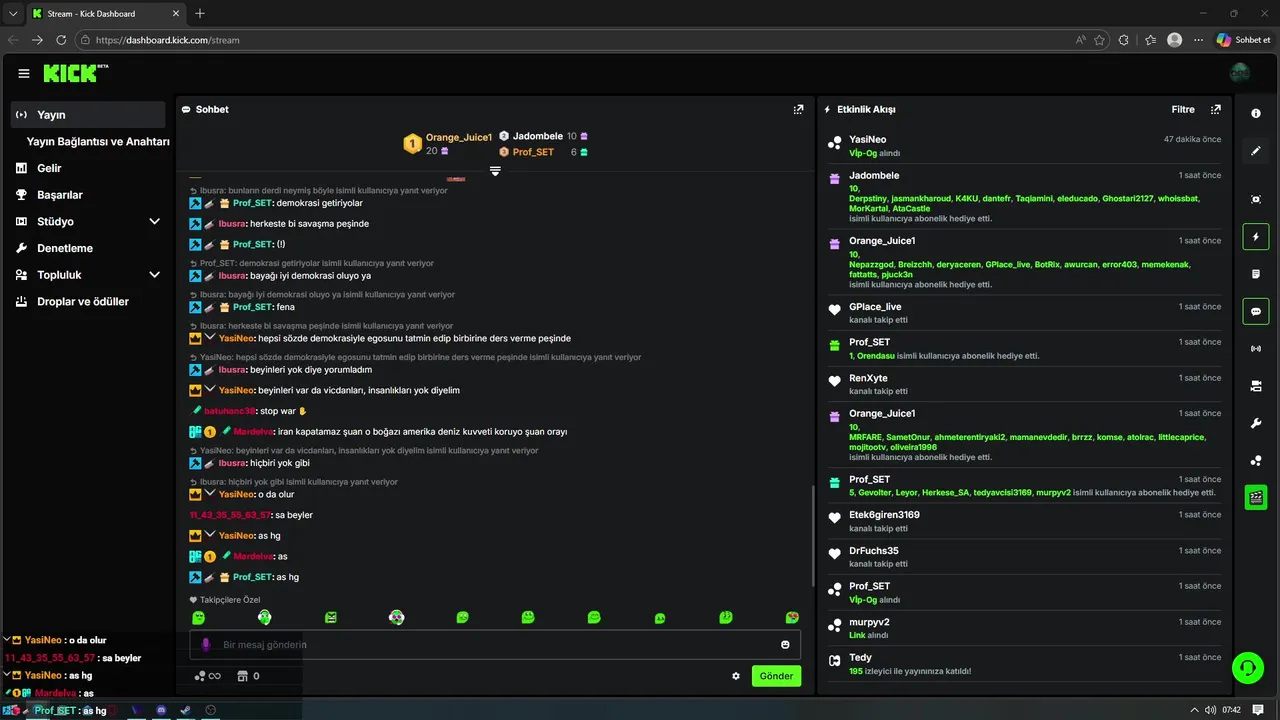Open the tab list dropdown at top-left
Screen dimensions: 1280x720
[13, 13]
